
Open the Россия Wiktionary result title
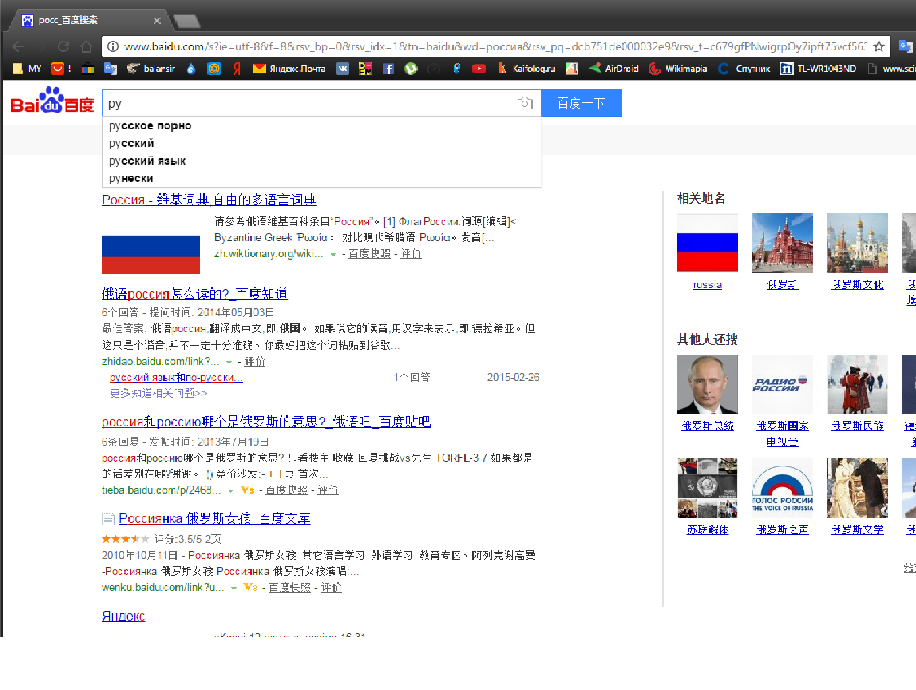(209, 199)
